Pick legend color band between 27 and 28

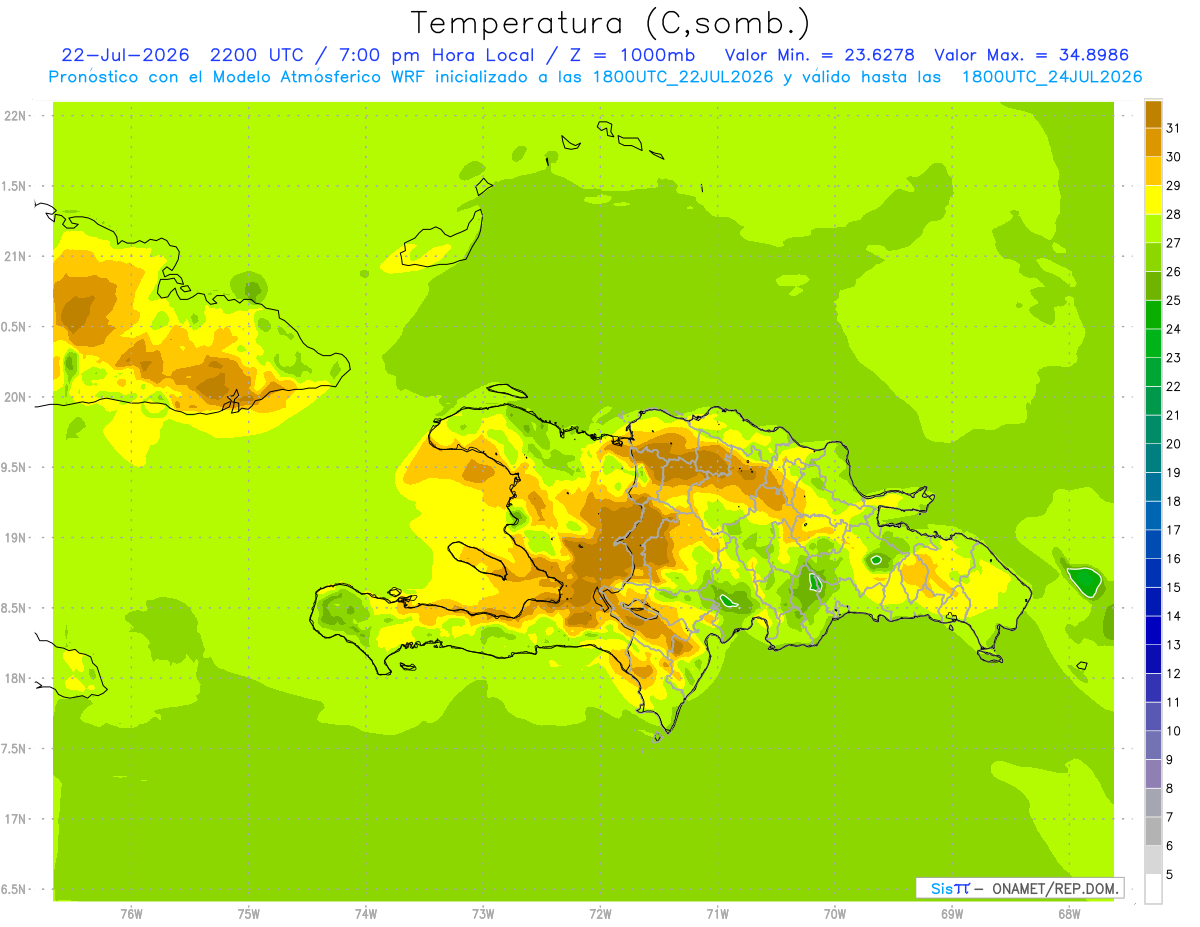[1153, 228]
